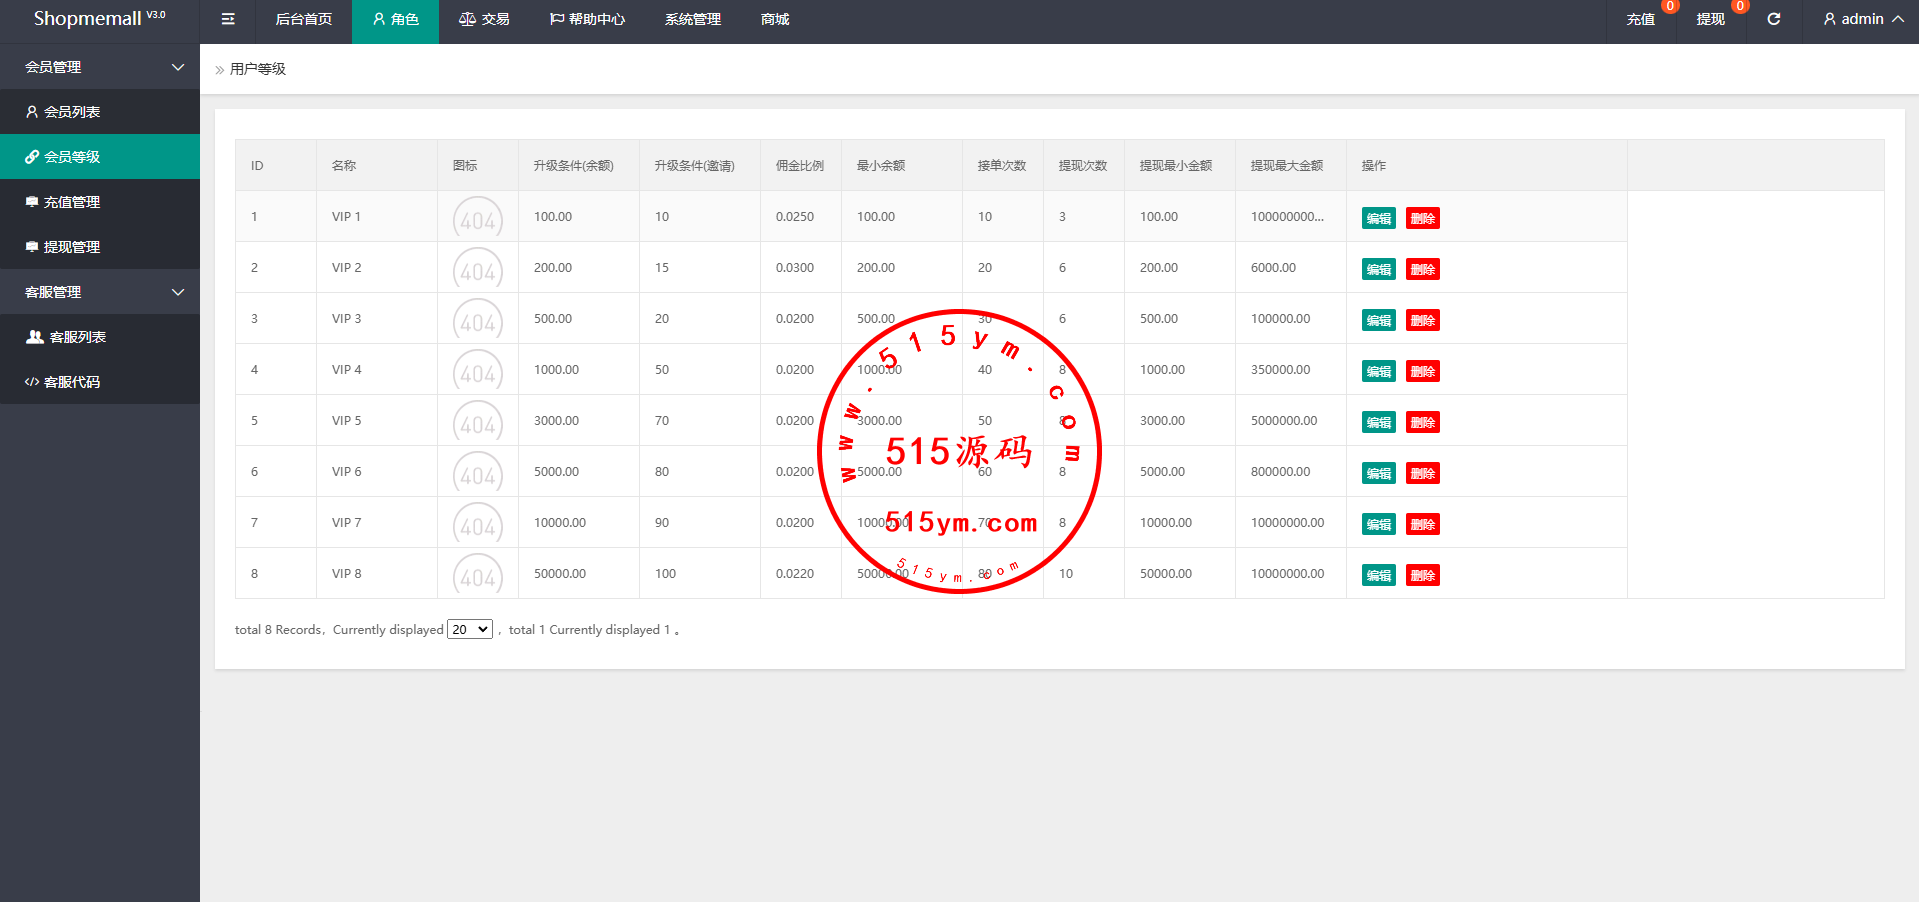Click the red 删除 button for VIP 8
Image resolution: width=1919 pixels, height=902 pixels.
[x=1422, y=575]
